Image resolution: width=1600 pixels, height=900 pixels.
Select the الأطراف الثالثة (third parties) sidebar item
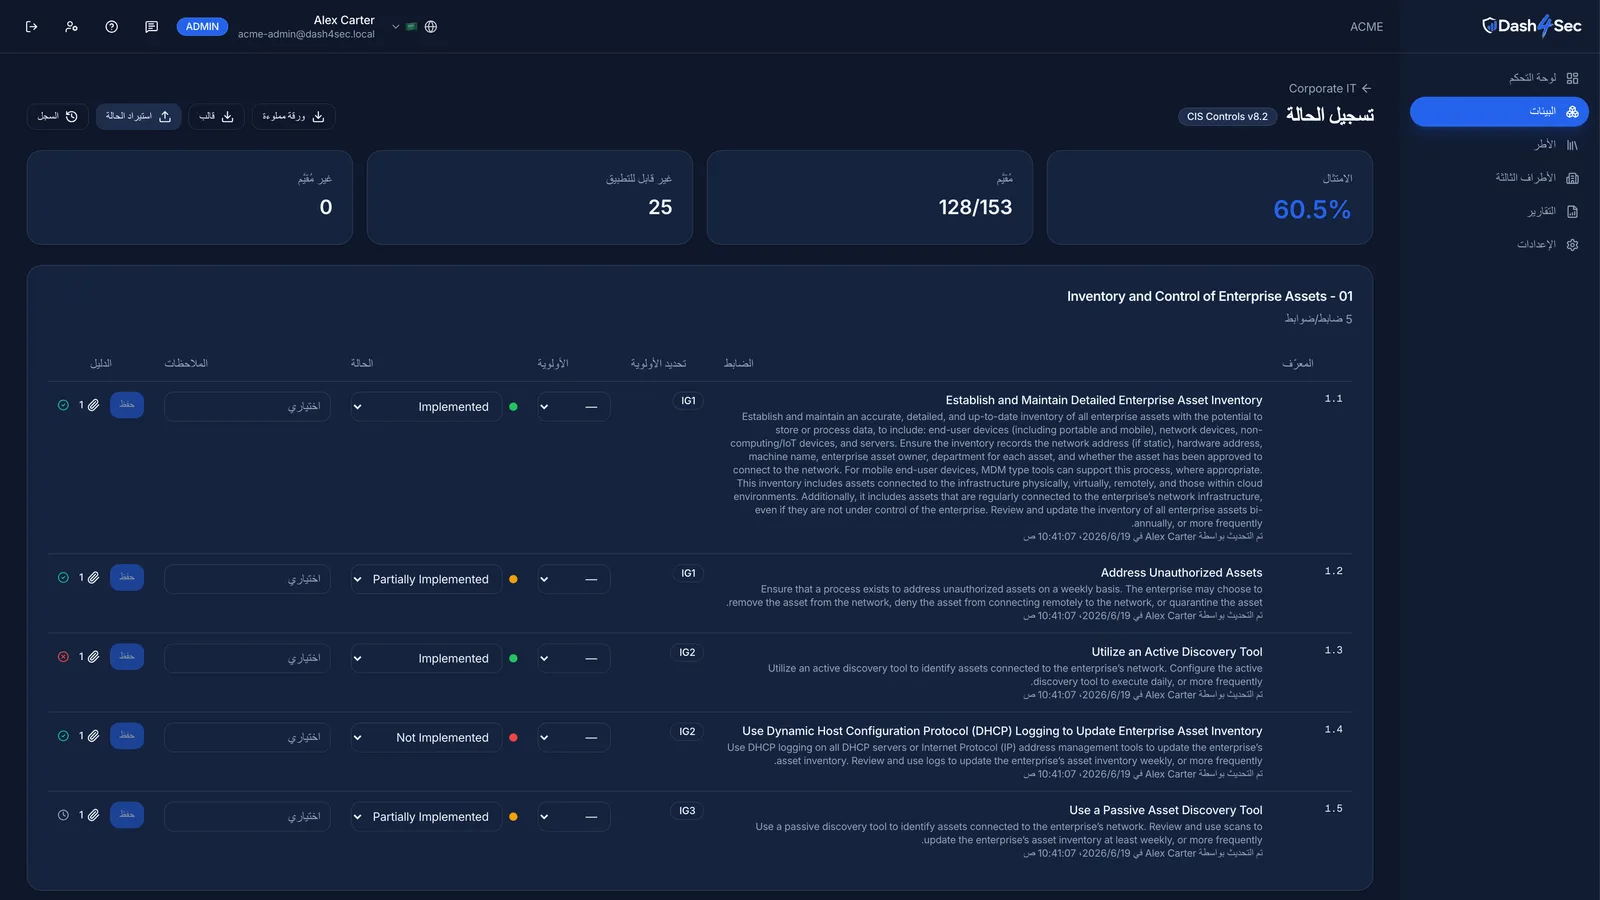[x=1536, y=178]
